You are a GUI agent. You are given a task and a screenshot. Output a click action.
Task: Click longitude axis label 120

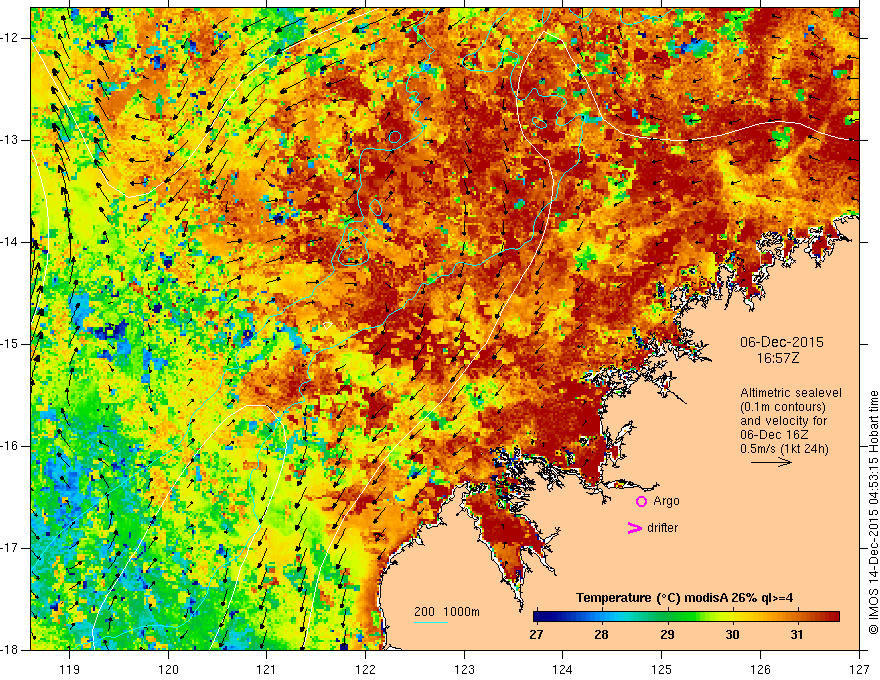[168, 669]
